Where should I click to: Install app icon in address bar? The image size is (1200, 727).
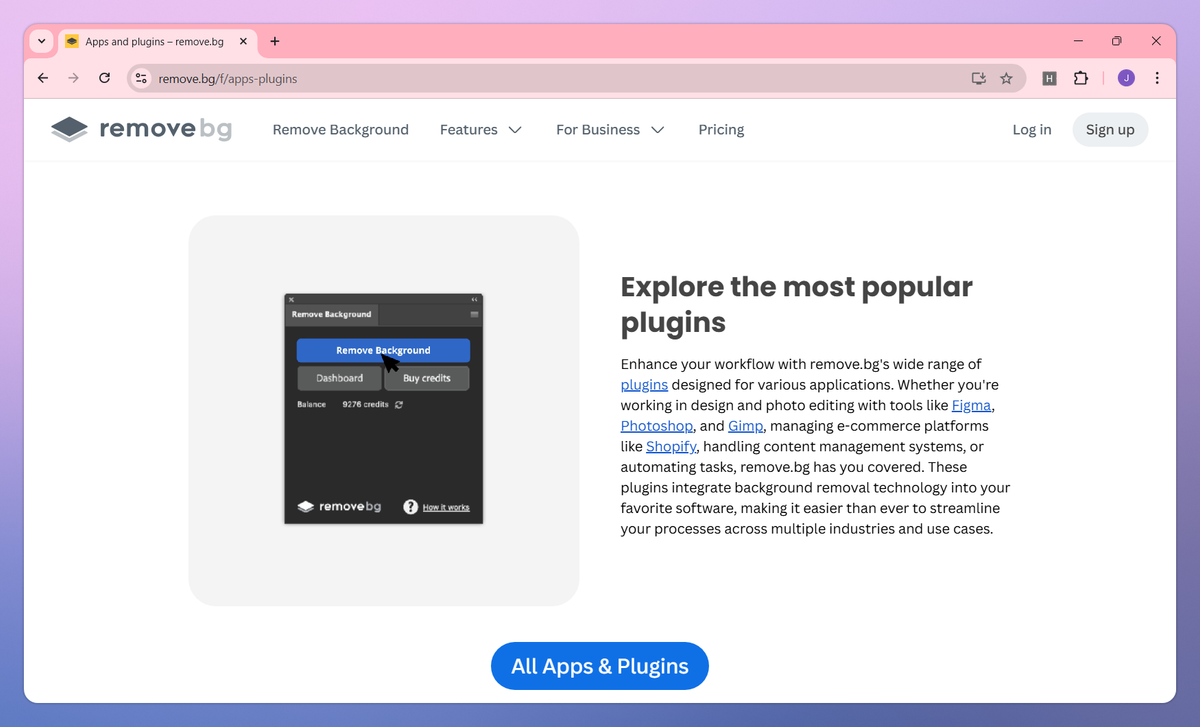pos(979,78)
